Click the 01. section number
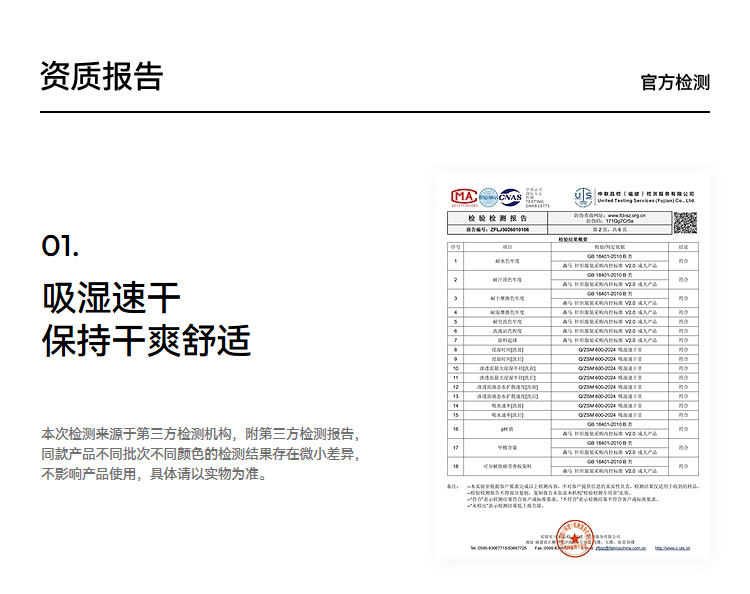 60,246
